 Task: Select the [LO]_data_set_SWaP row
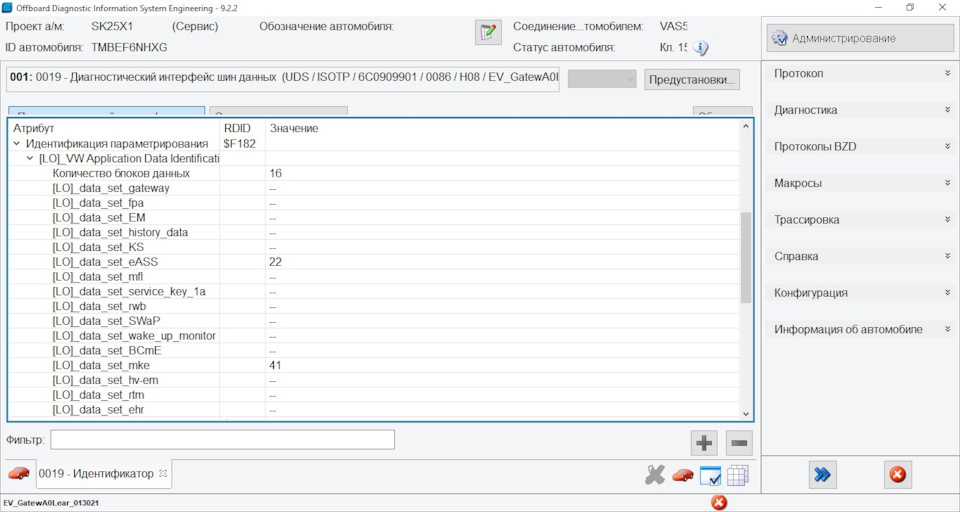[373, 321]
